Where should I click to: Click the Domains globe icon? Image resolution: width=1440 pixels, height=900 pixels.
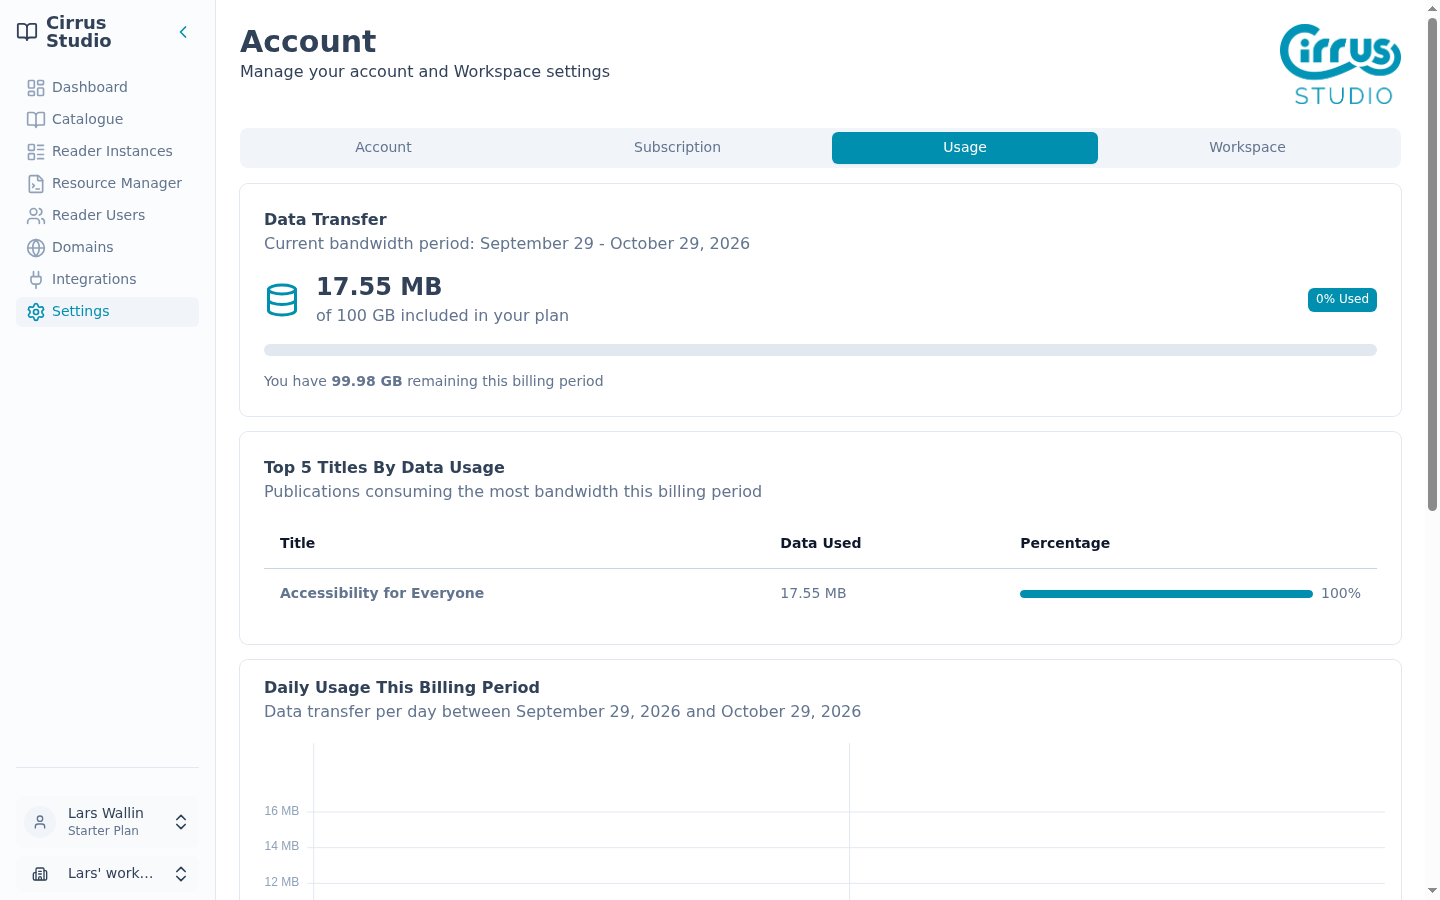click(x=36, y=248)
